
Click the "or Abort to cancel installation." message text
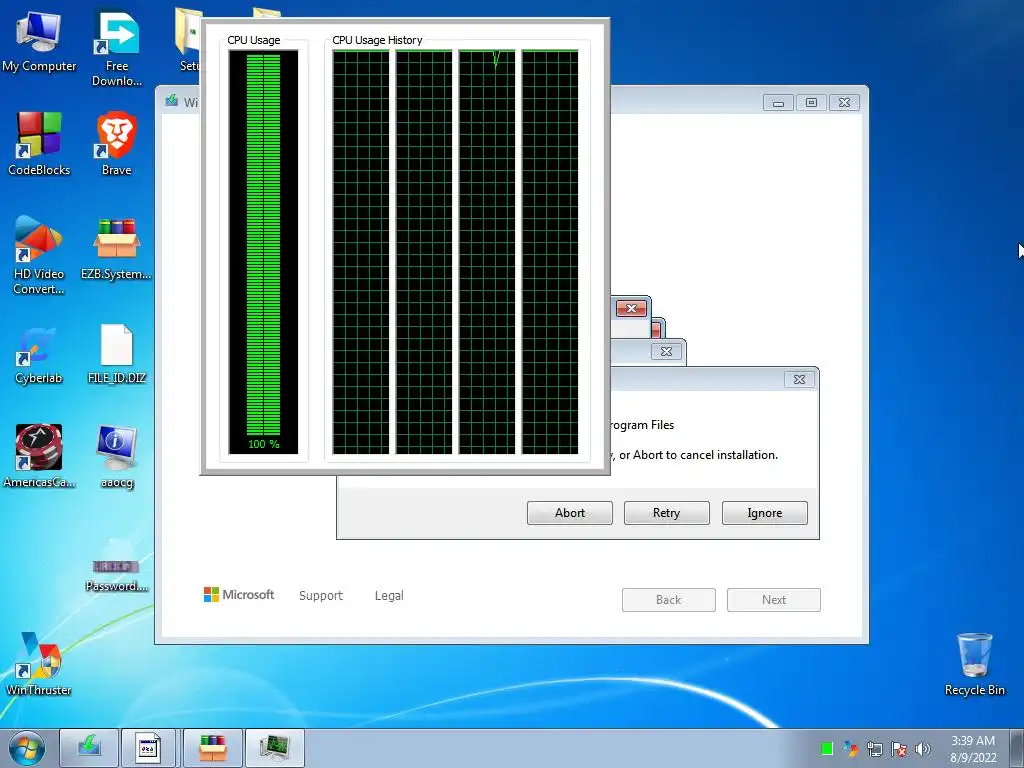coord(698,455)
